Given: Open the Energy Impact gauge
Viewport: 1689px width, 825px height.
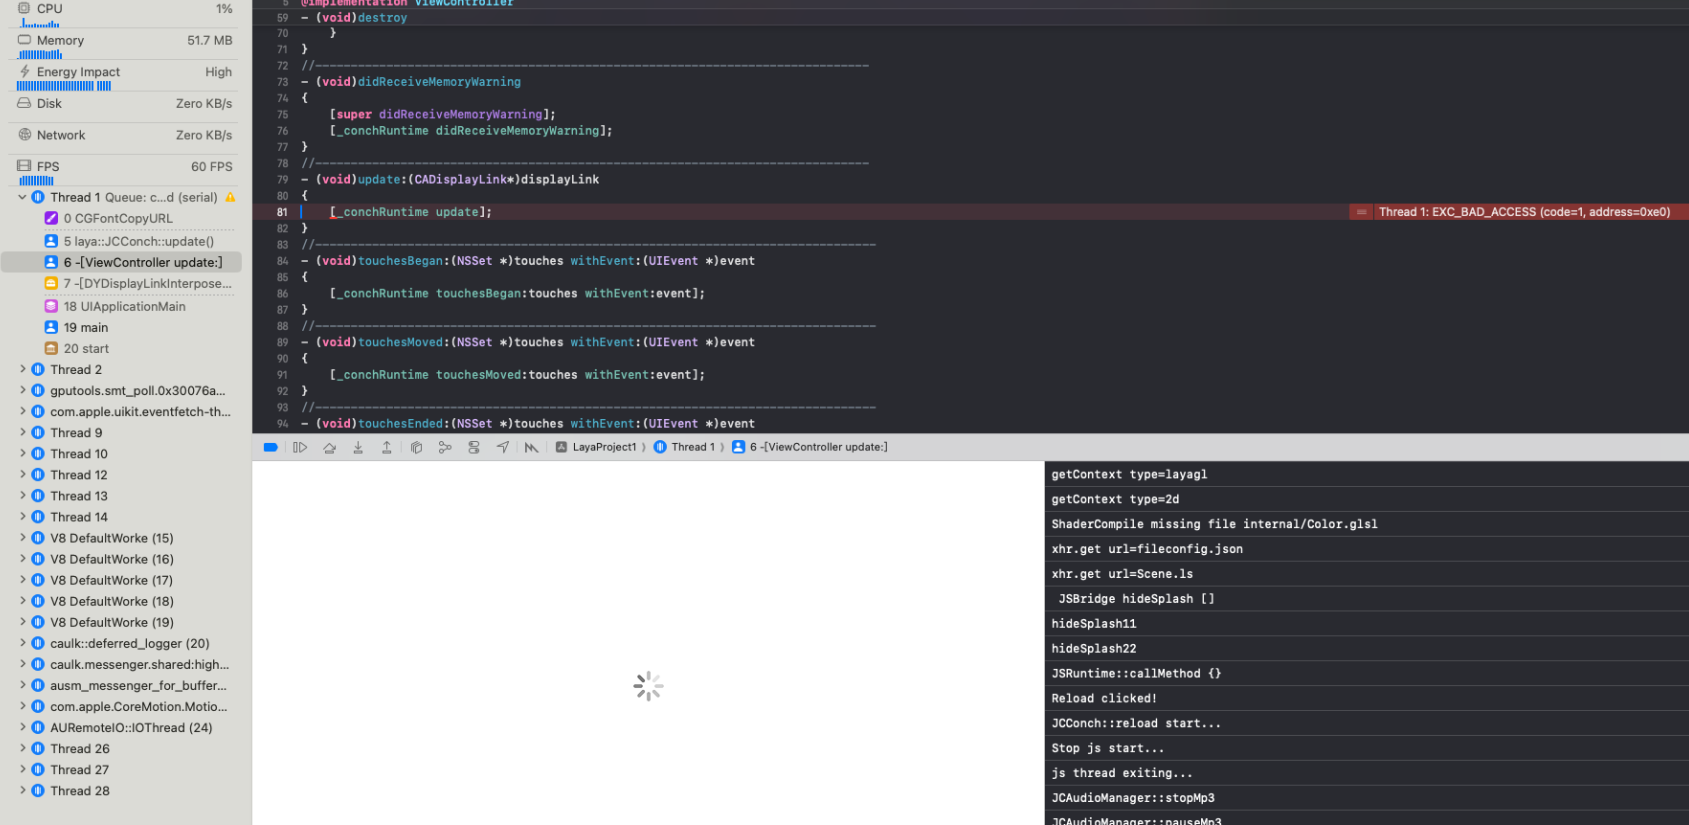Looking at the screenshot, I should point(124,72).
